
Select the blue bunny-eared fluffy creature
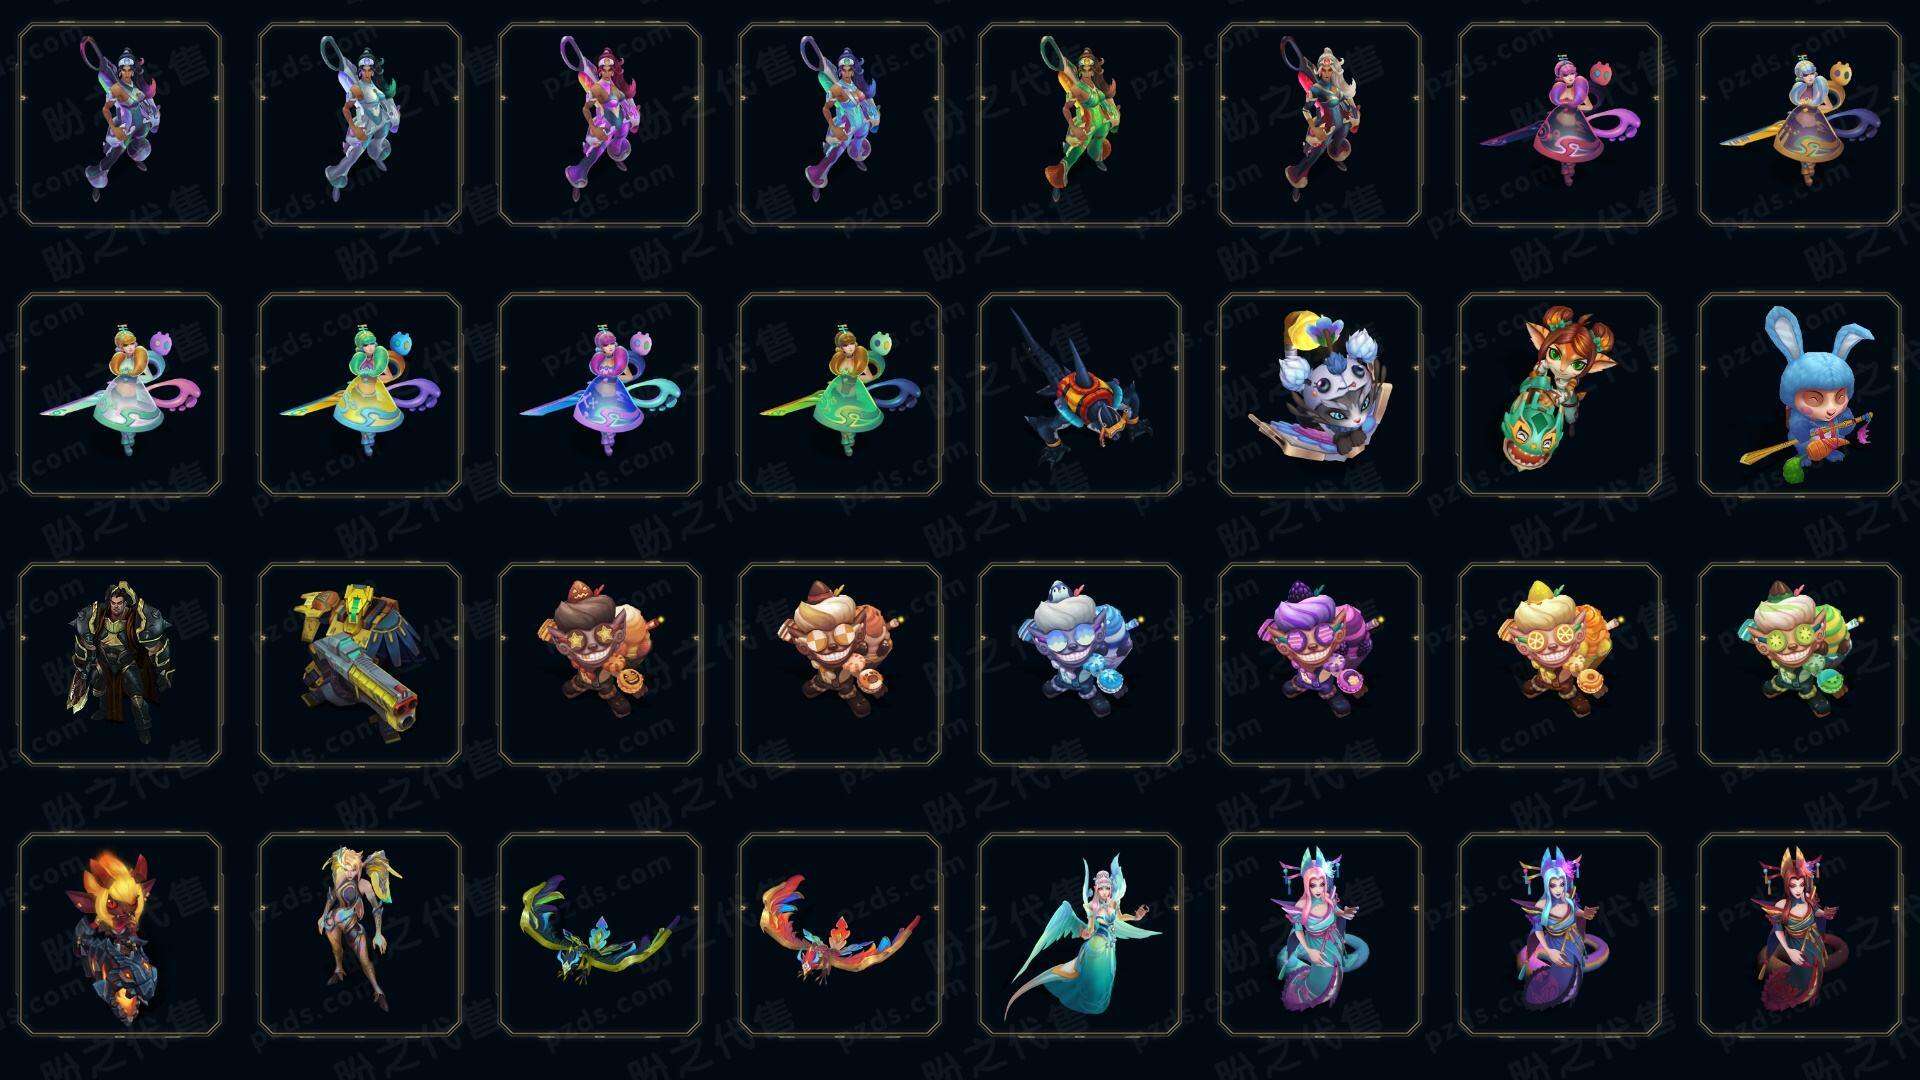click(x=1800, y=394)
